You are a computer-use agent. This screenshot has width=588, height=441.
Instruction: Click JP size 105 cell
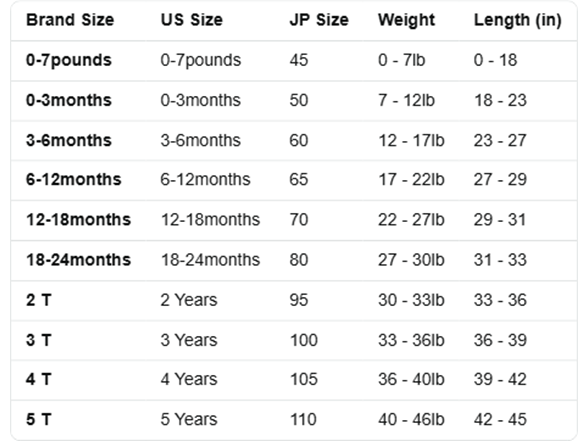tap(304, 379)
